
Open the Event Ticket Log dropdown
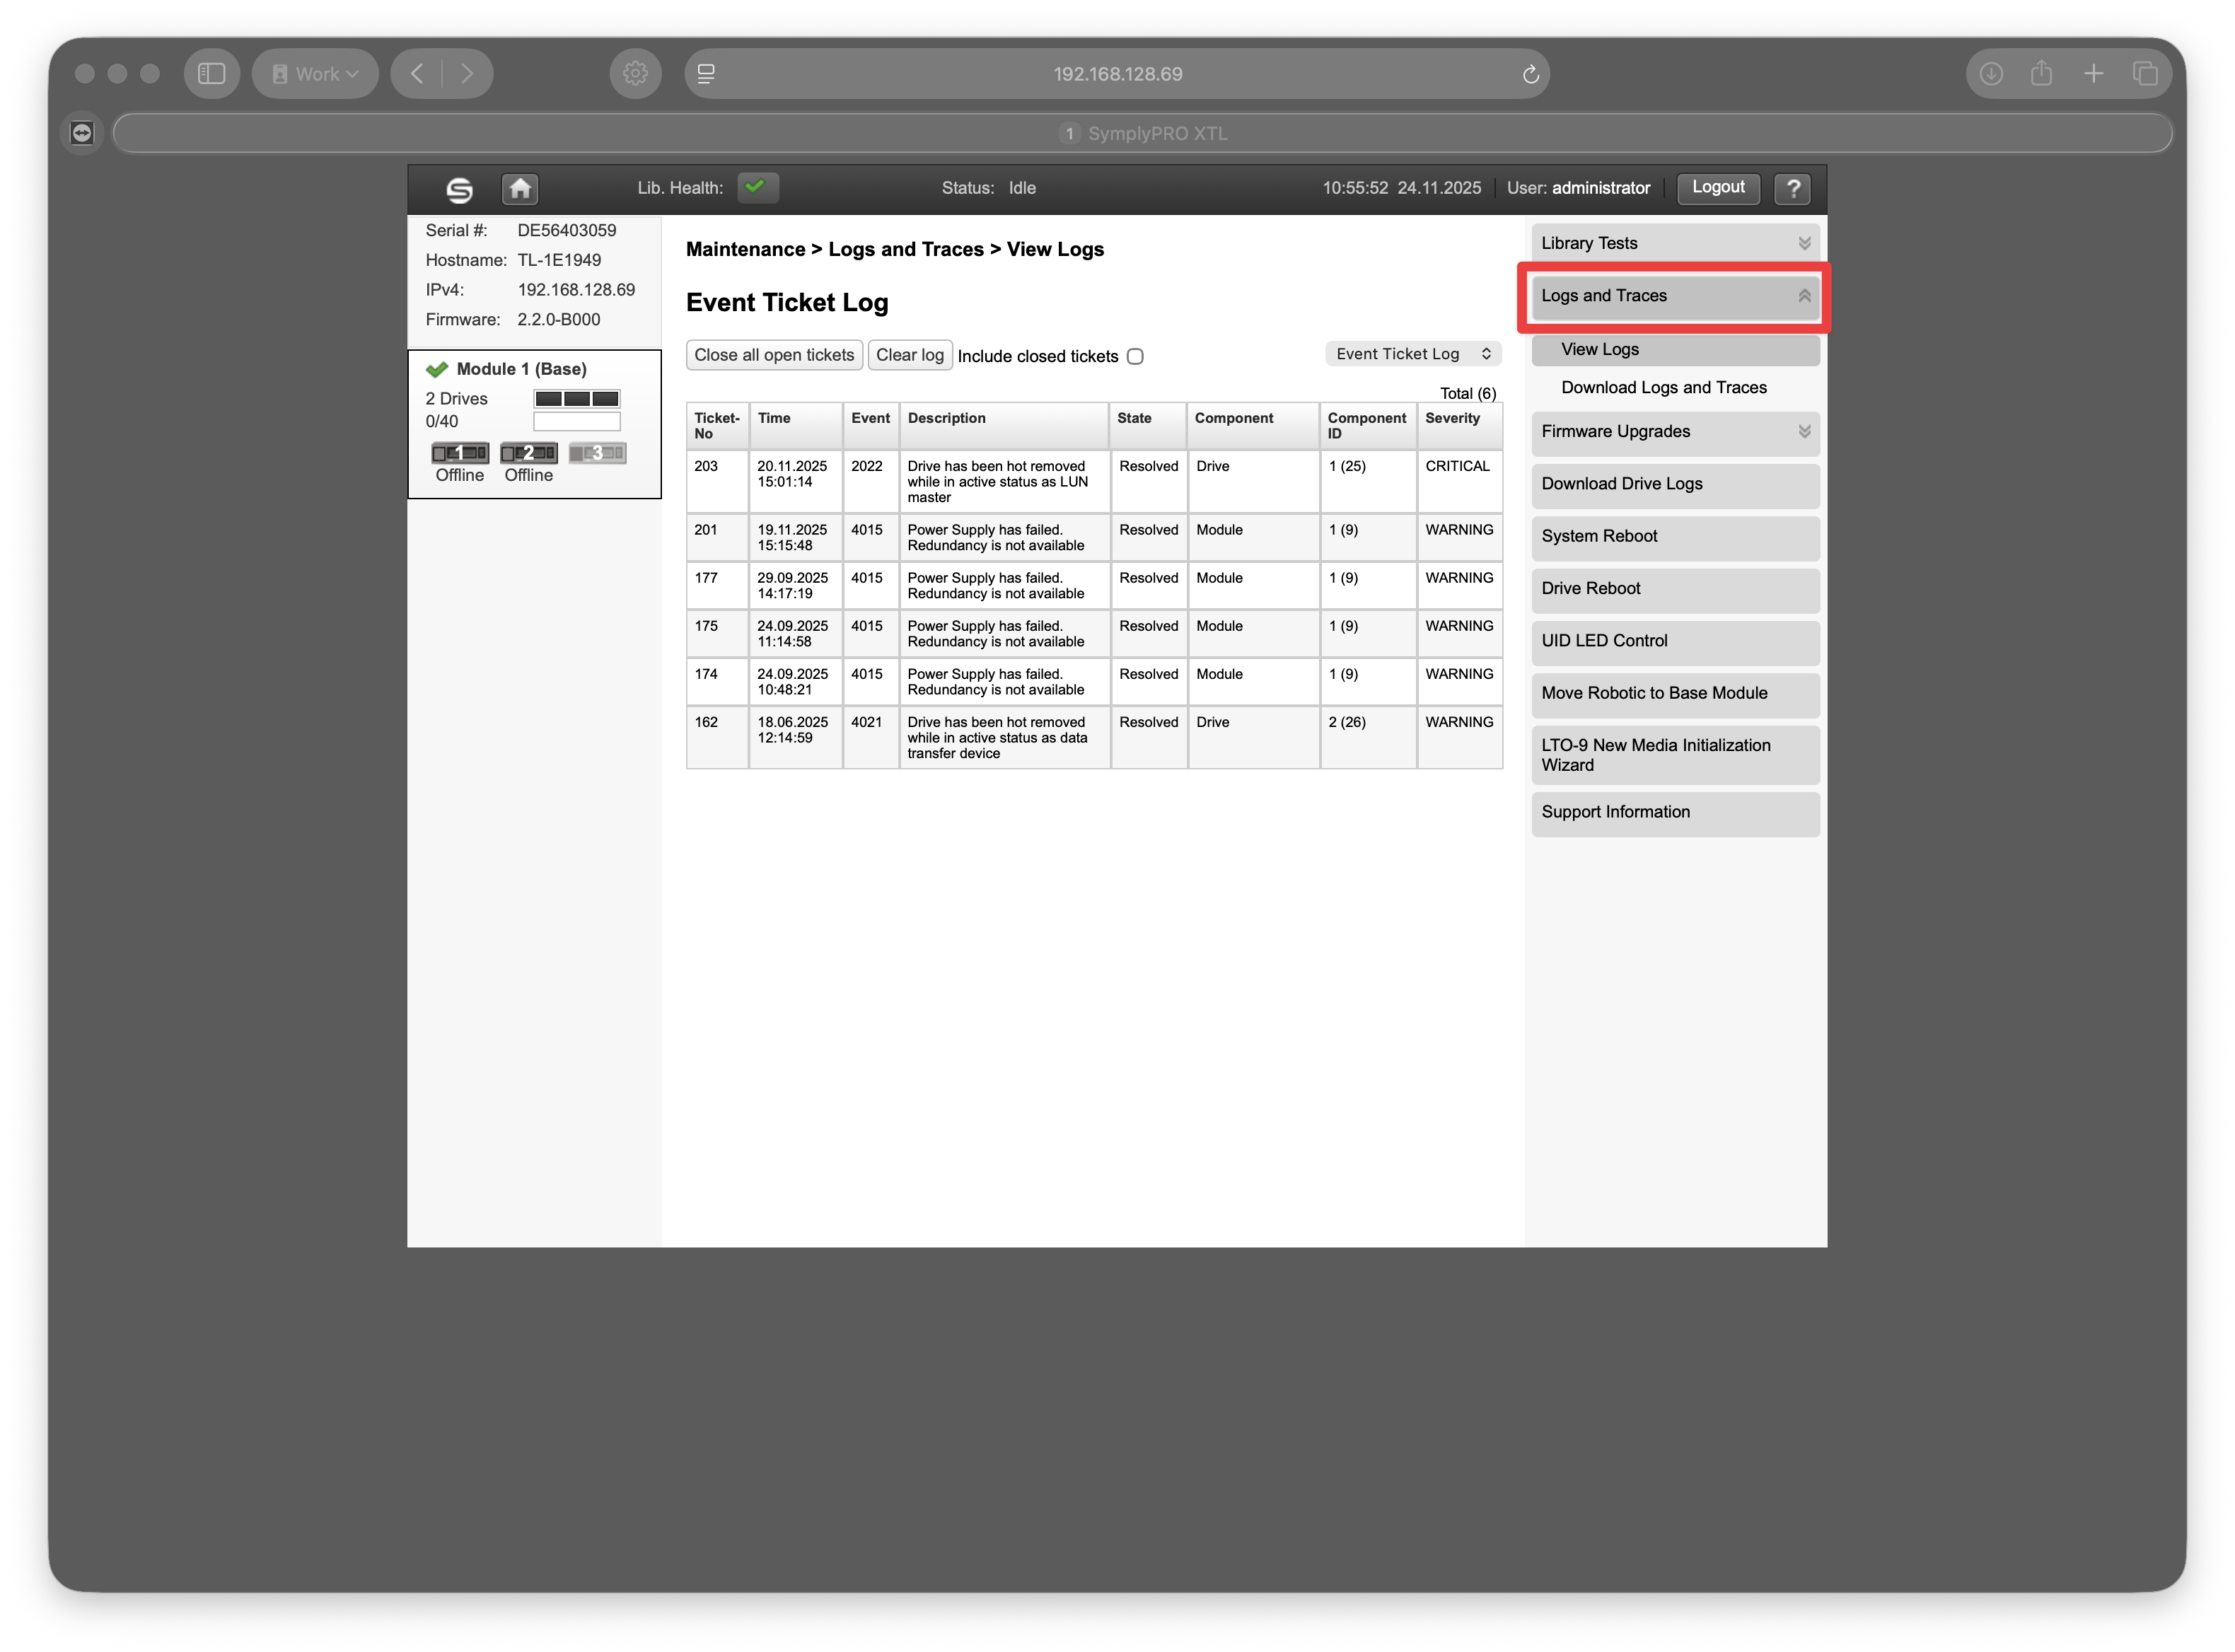point(1412,354)
